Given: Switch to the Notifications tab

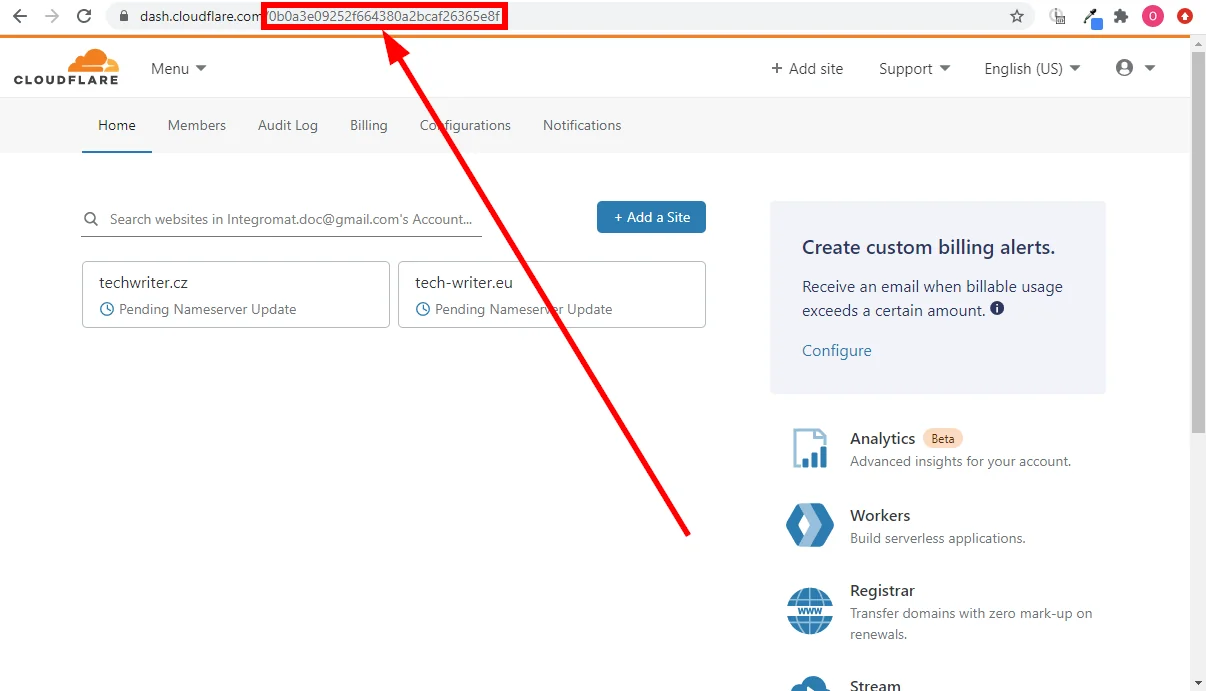Looking at the screenshot, I should 582,125.
